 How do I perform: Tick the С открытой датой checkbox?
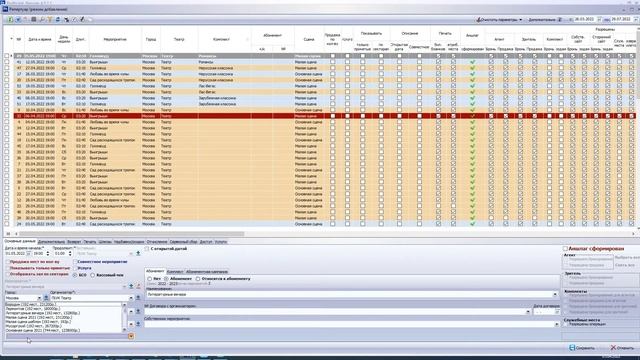147,249
